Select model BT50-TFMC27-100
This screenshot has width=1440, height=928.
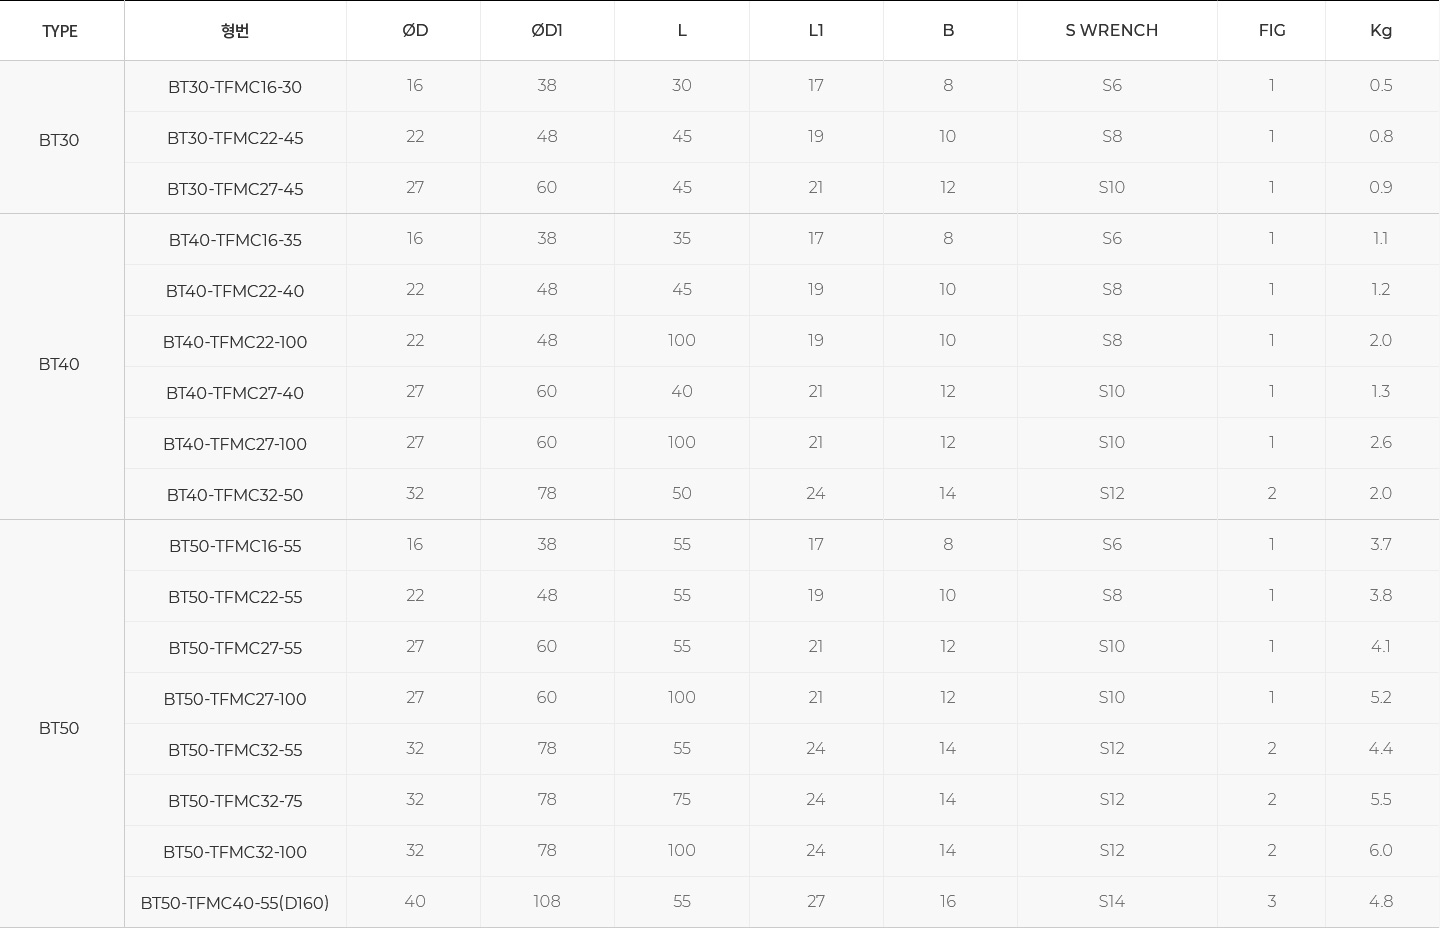pos(235,699)
